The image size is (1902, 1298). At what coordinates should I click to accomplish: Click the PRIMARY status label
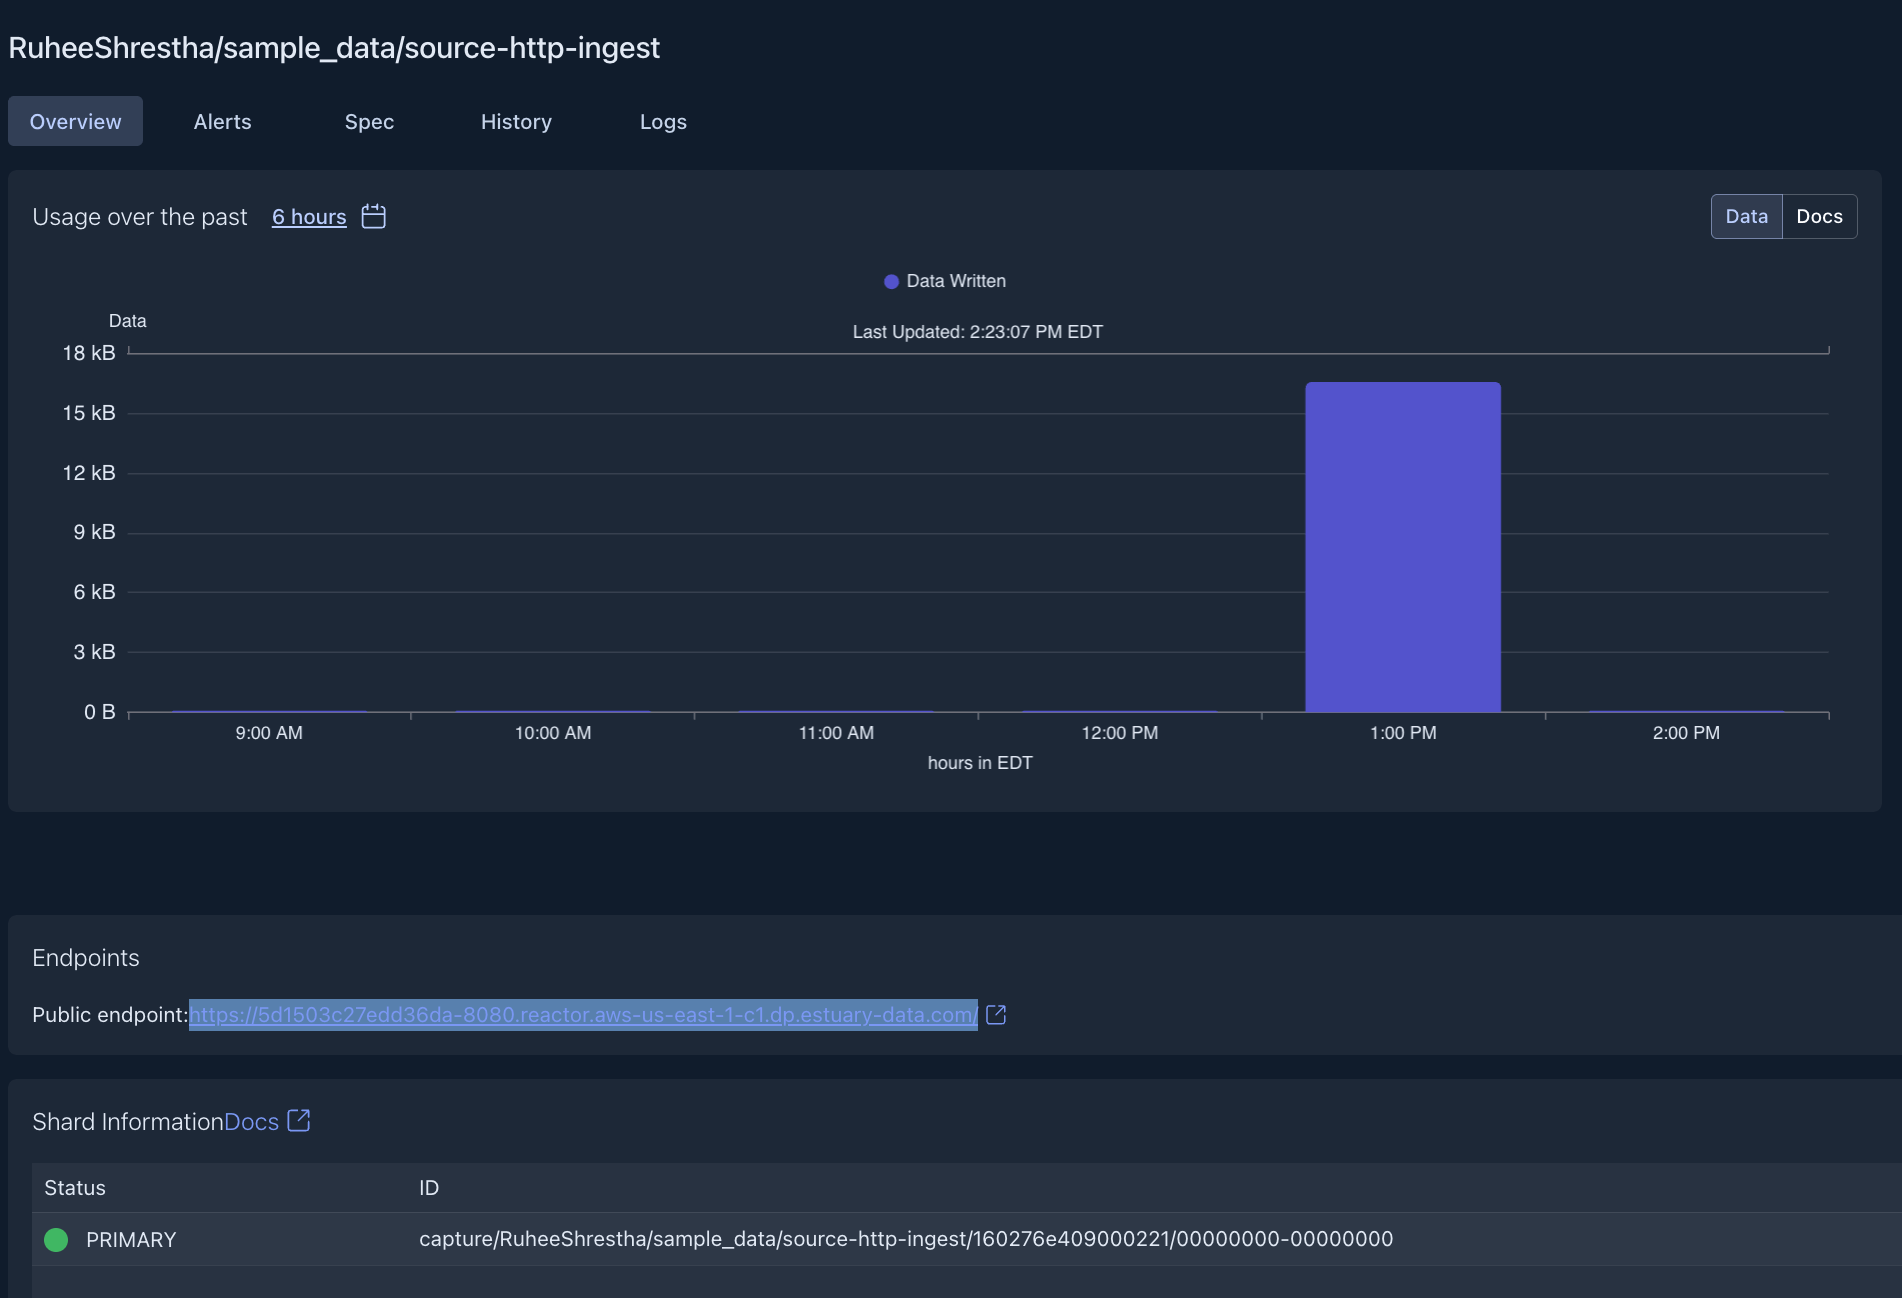(131, 1240)
